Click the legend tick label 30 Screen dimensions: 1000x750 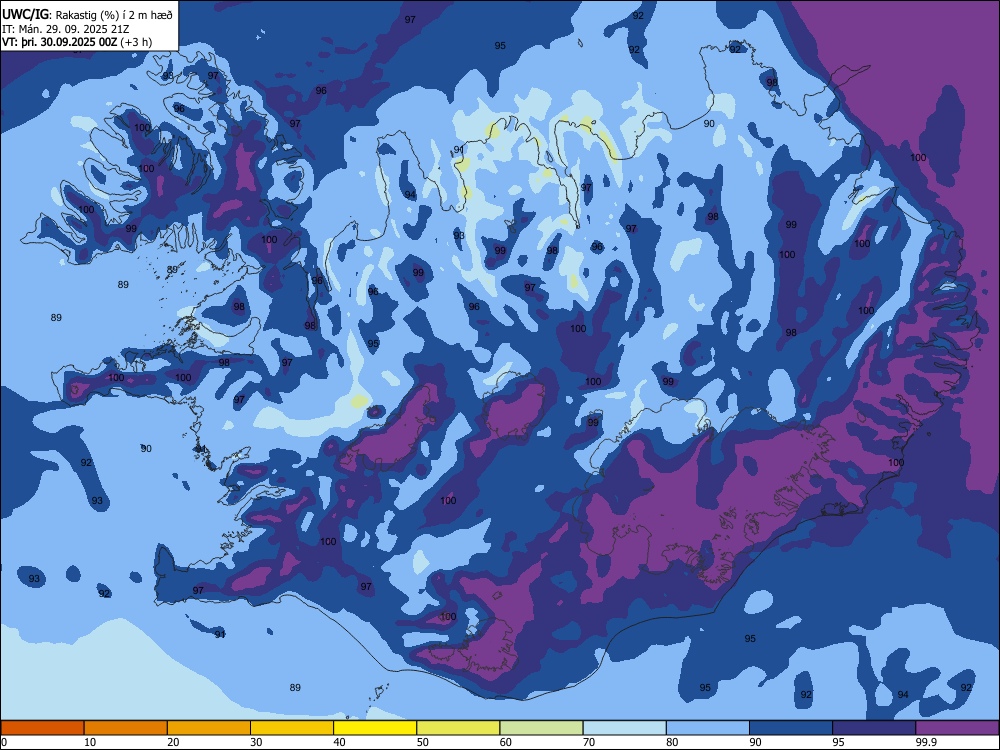tap(257, 742)
